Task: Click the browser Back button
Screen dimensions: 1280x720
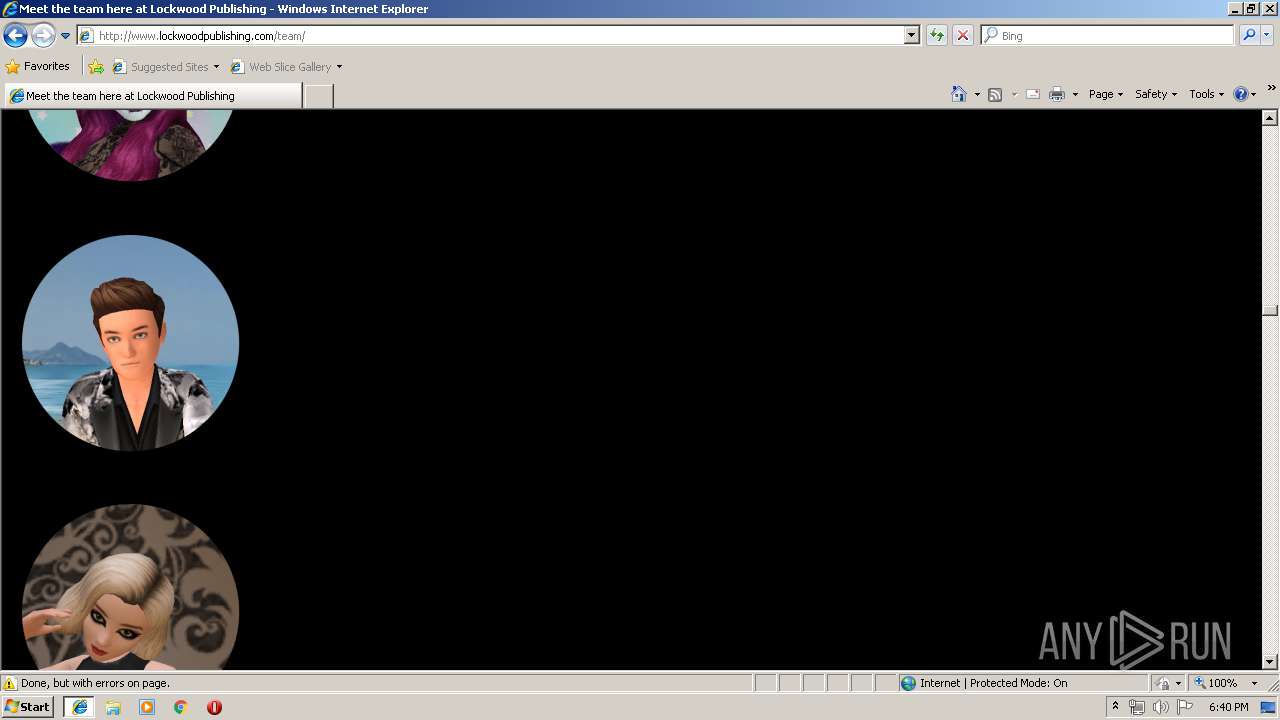Action: coord(15,36)
